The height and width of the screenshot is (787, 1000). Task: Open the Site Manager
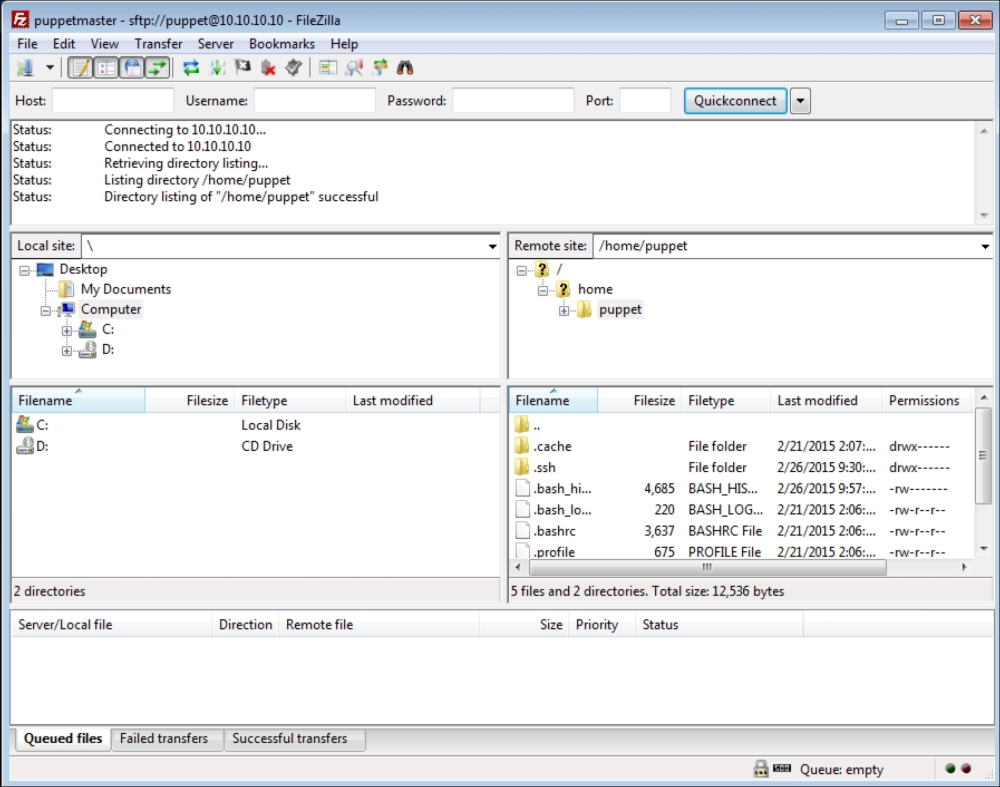pos(25,68)
